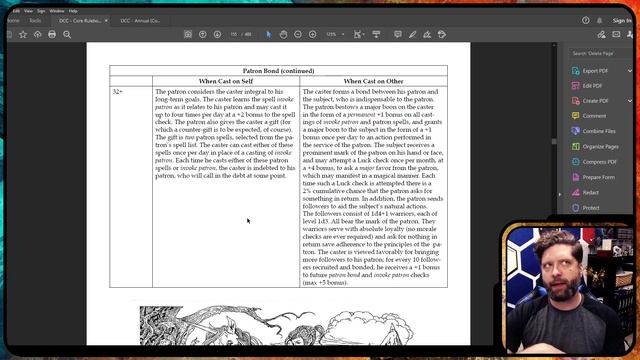Add a sticky note comment
This screenshot has width=640, height=360.
[398, 35]
